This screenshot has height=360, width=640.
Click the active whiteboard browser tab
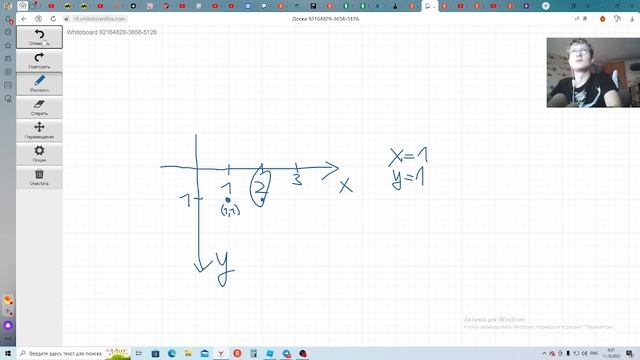[x=429, y=6]
